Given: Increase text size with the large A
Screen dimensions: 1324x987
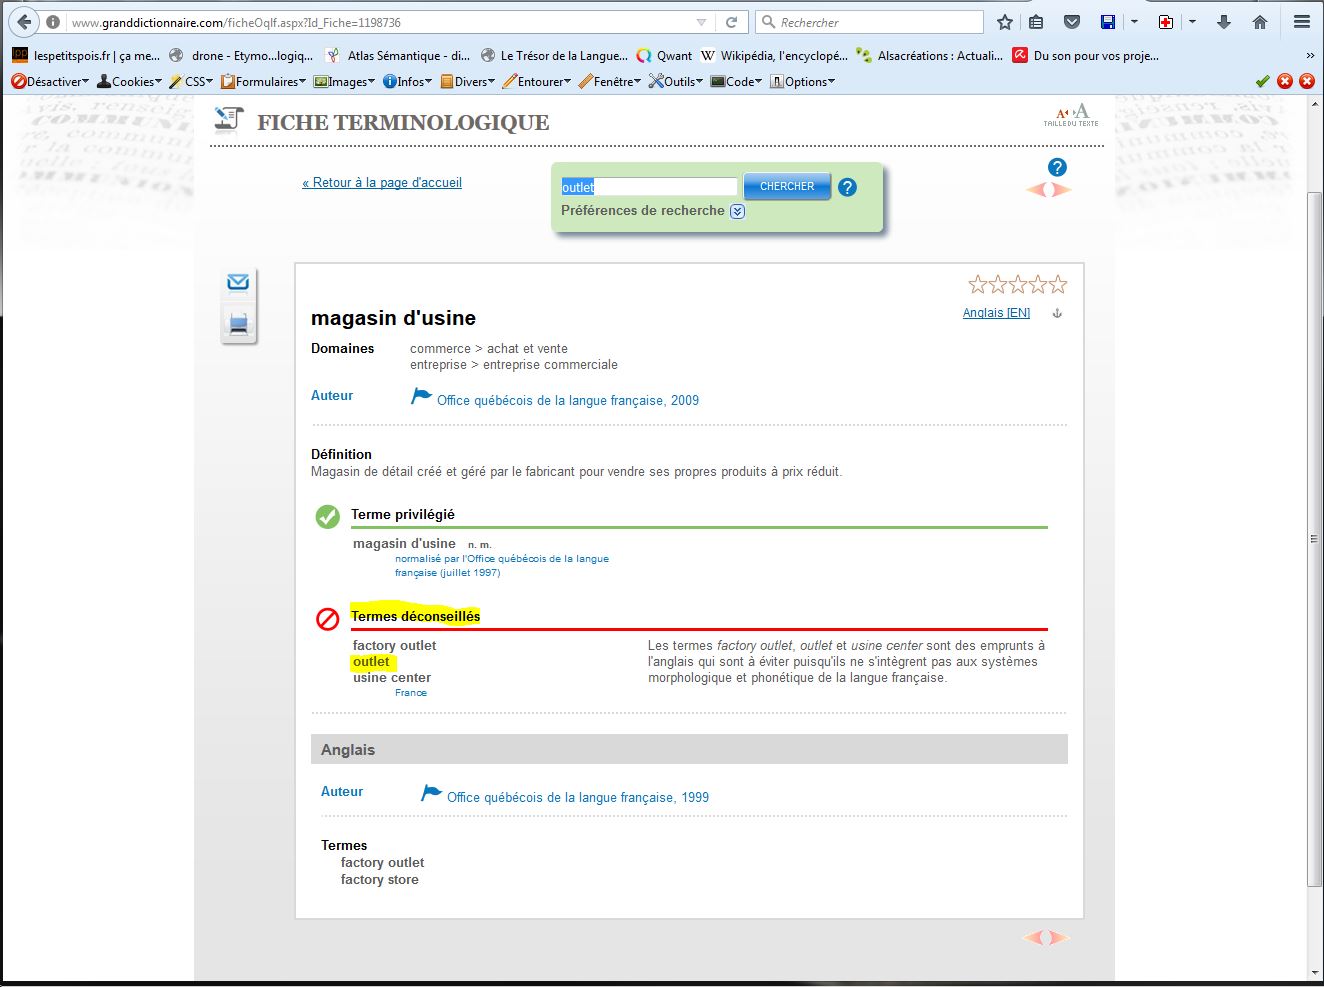Looking at the screenshot, I should click(1080, 111).
